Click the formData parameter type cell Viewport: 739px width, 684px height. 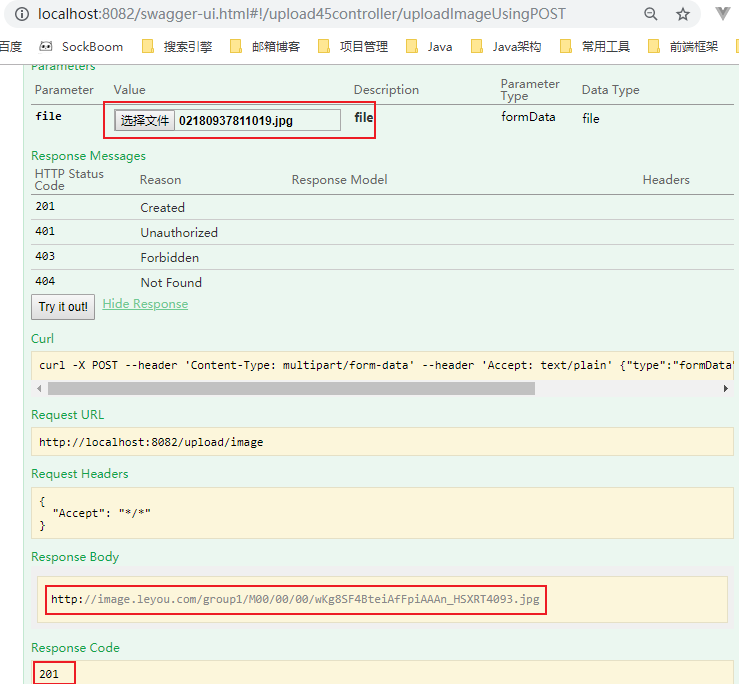[x=528, y=117]
